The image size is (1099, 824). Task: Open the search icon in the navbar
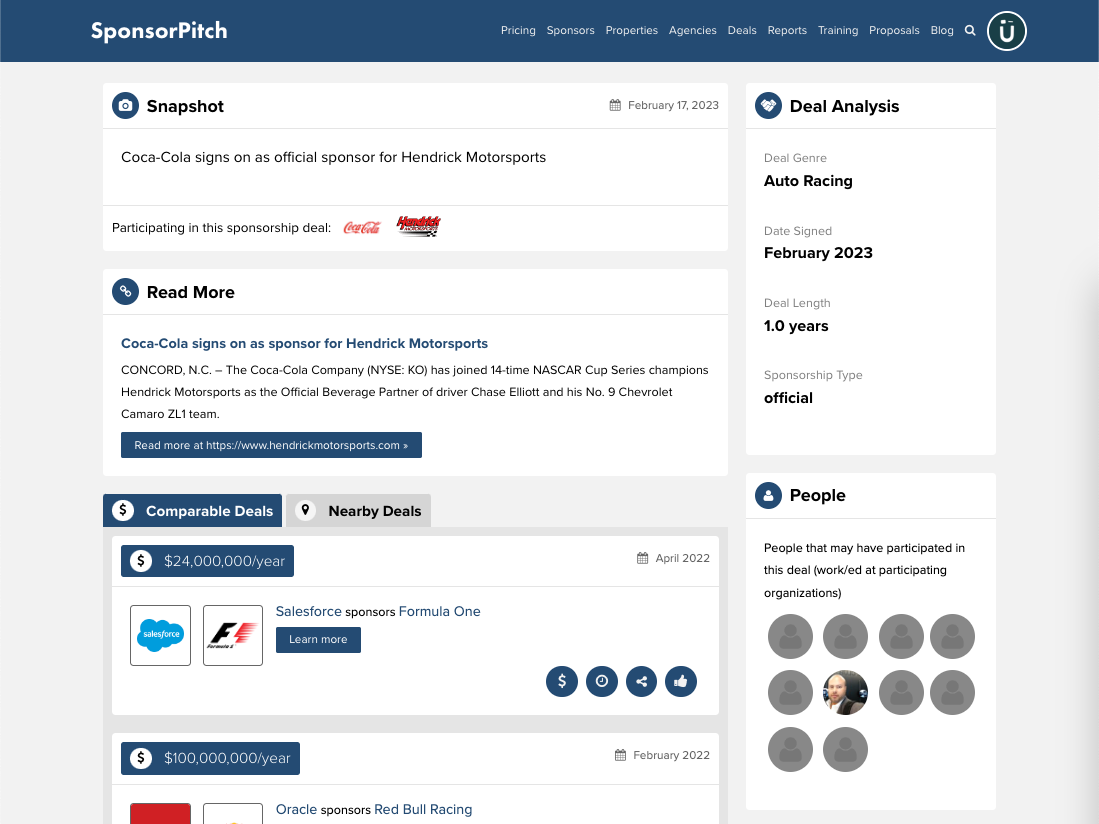coord(970,30)
